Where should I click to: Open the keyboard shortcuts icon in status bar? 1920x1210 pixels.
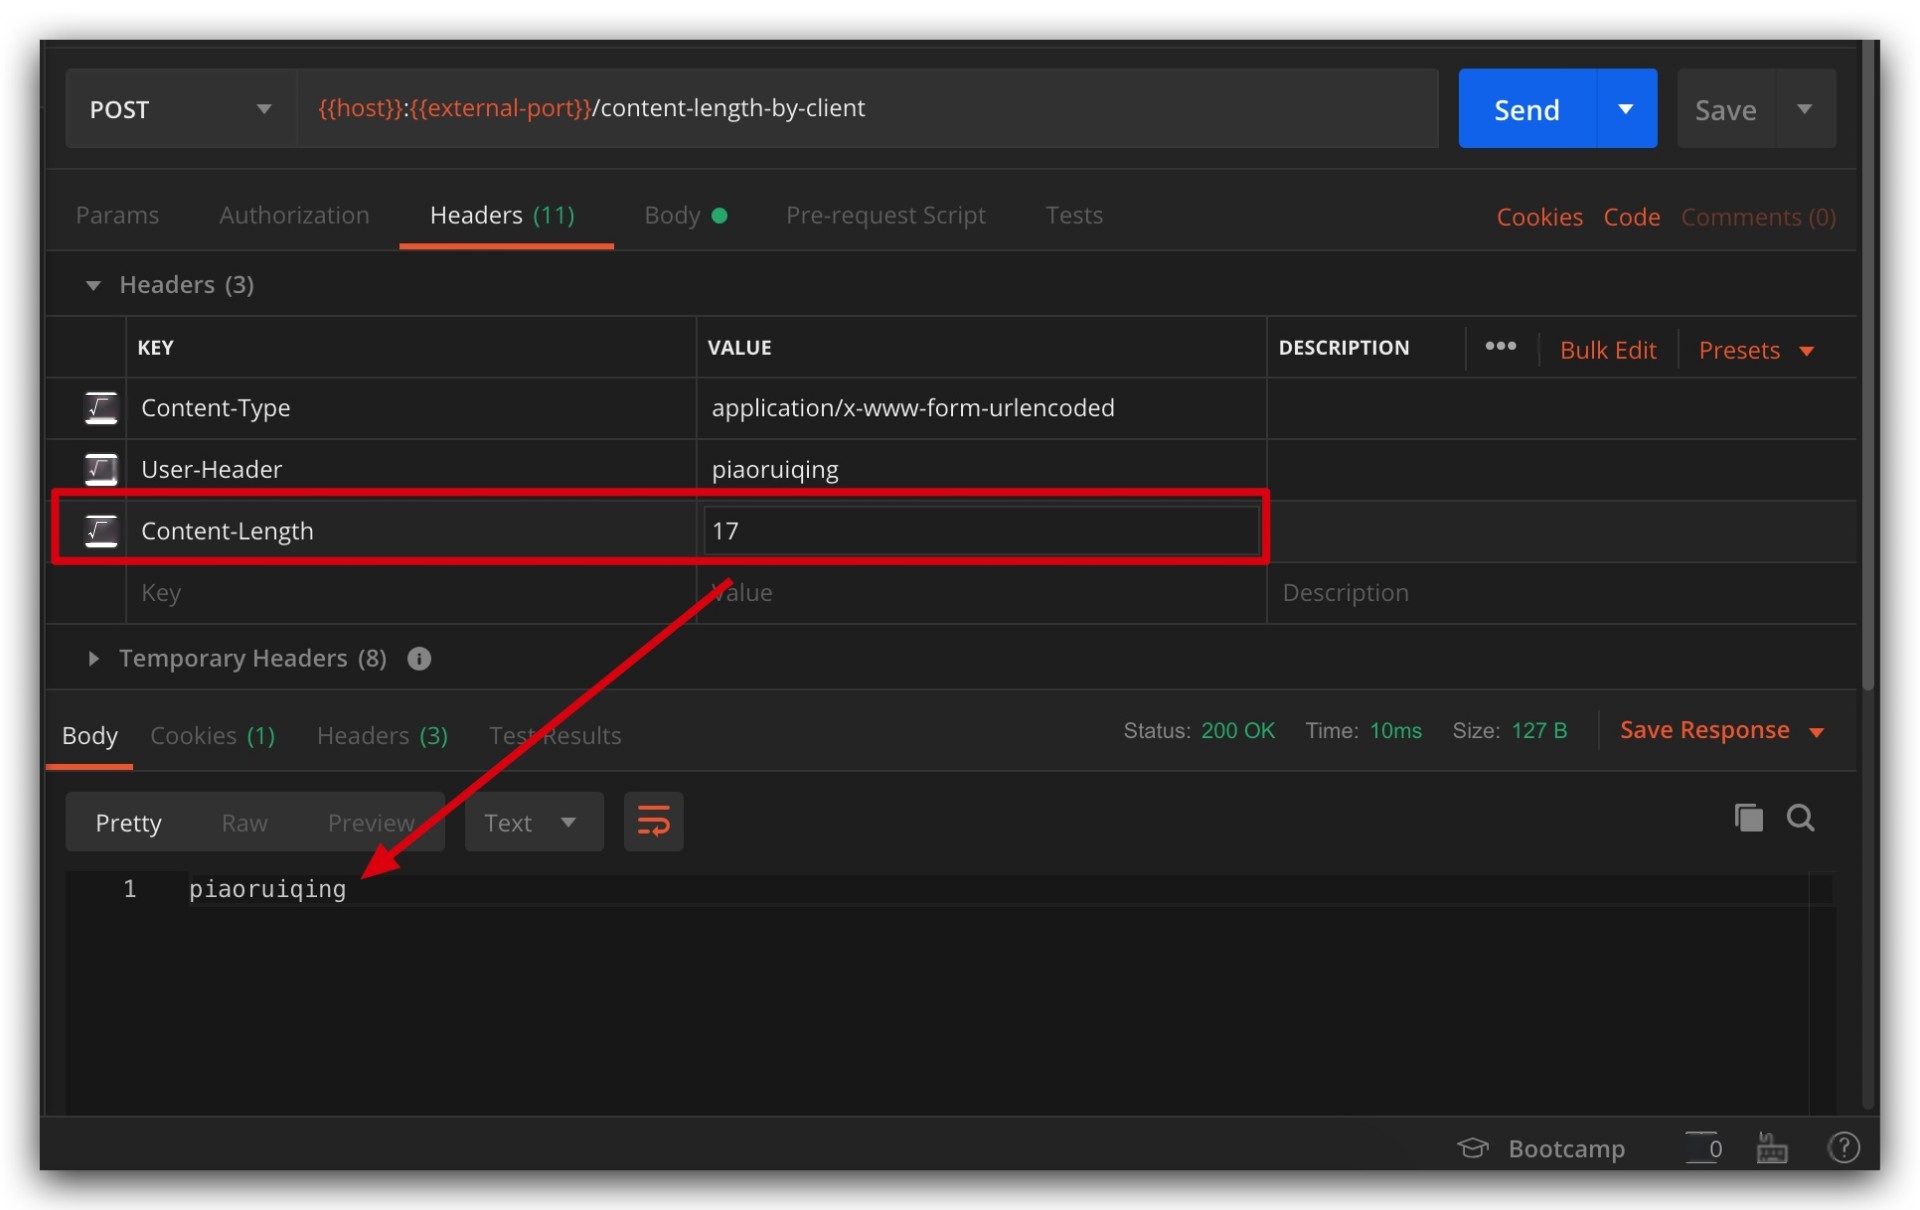[x=1771, y=1148]
